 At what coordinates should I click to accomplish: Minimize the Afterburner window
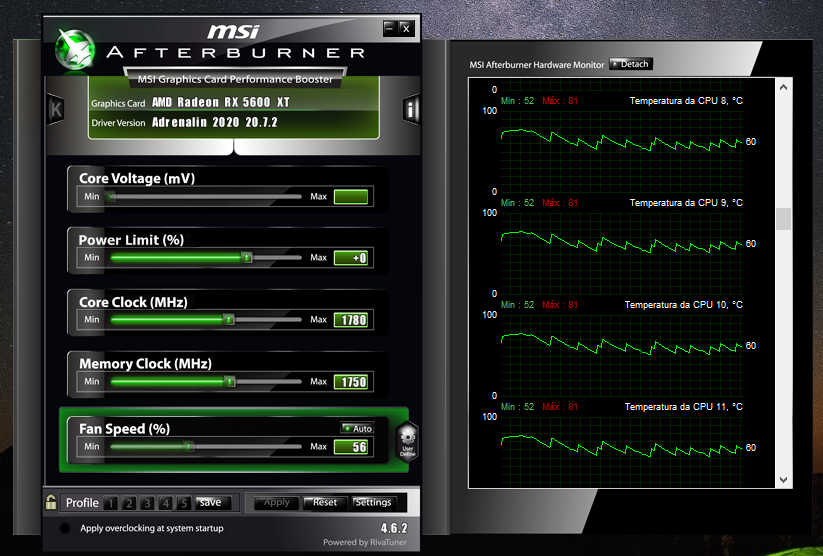[x=389, y=28]
